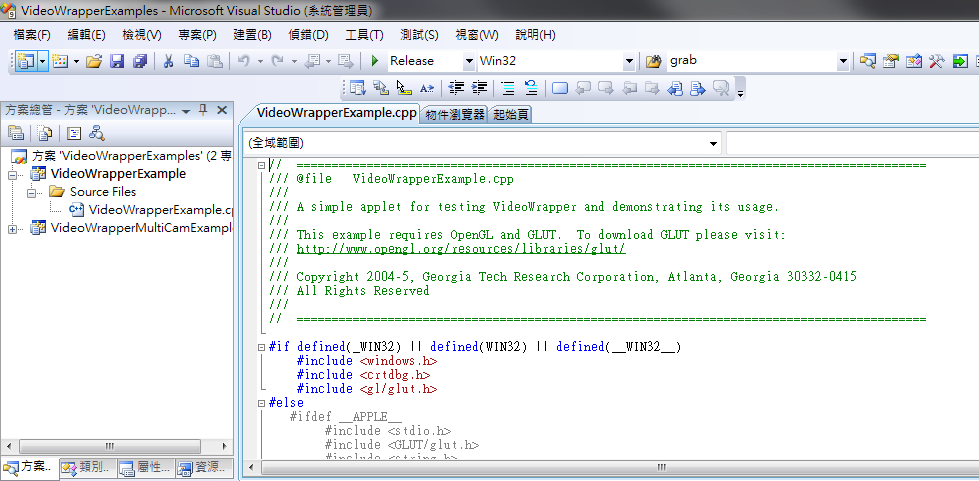
Task: Increase line indent in text editor toolbar
Action: (x=479, y=88)
